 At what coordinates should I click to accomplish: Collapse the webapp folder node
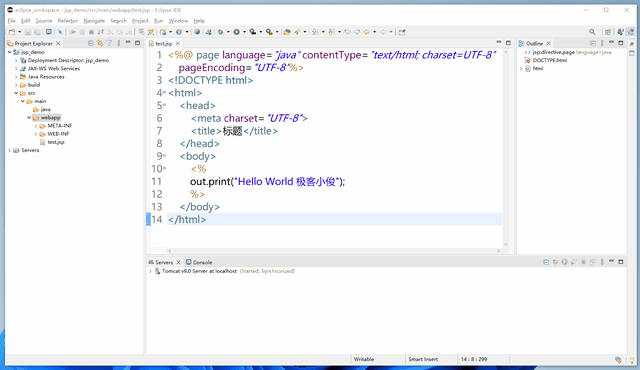tap(29, 117)
